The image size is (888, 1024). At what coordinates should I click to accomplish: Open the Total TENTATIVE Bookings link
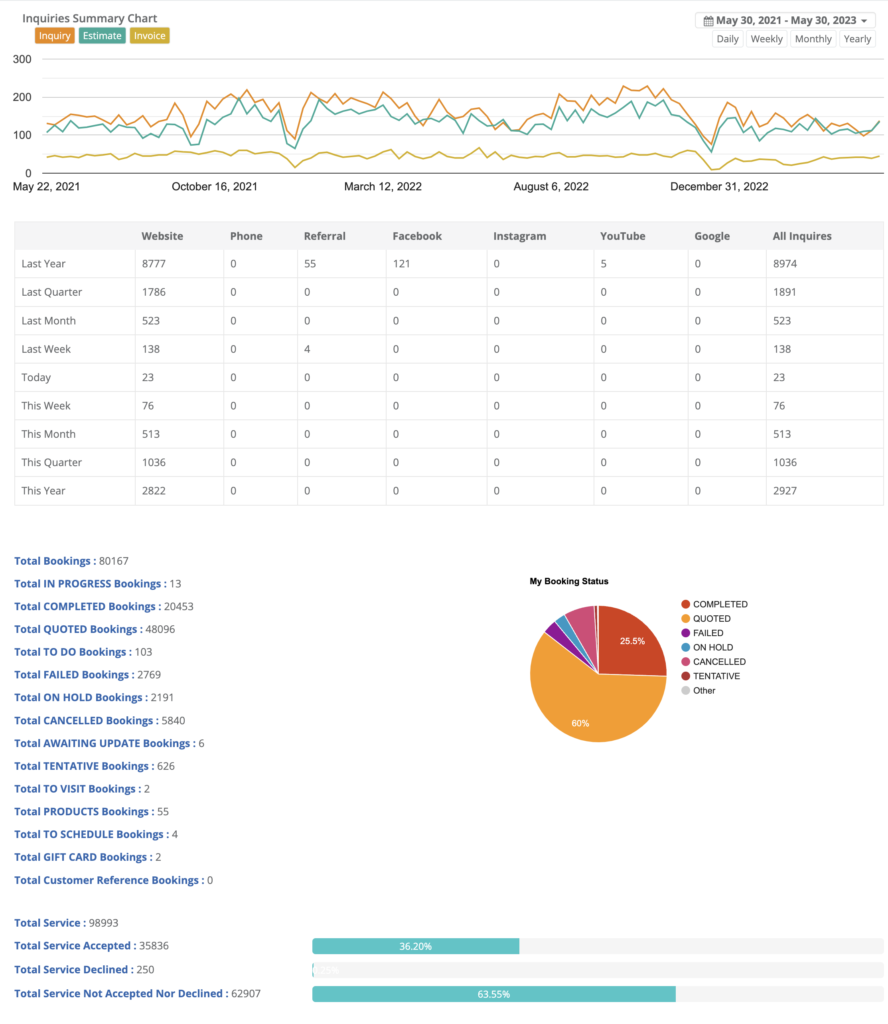point(82,766)
